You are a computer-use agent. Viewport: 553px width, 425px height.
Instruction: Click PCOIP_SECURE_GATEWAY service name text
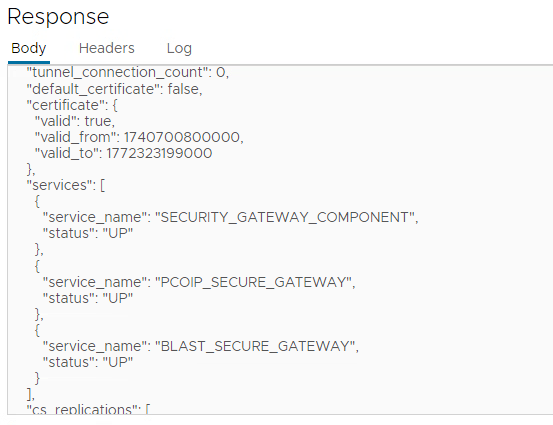pos(255,282)
